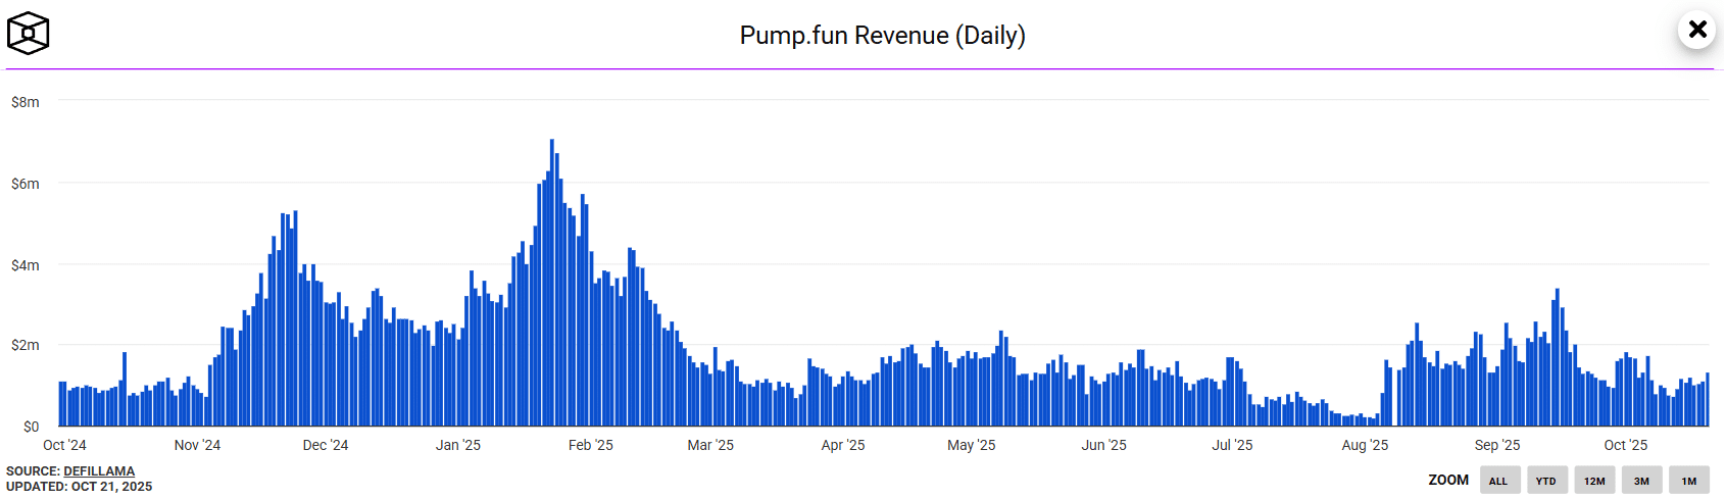Set zoom range to ALL
The width and height of the screenshot is (1724, 498).
pyautogui.click(x=1498, y=481)
